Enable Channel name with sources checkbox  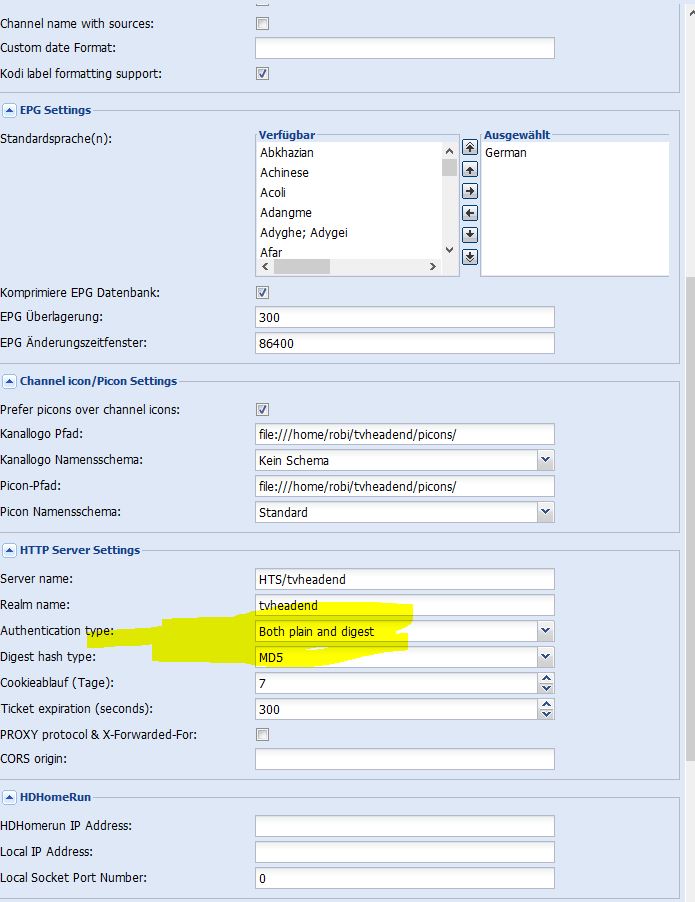pos(262,24)
